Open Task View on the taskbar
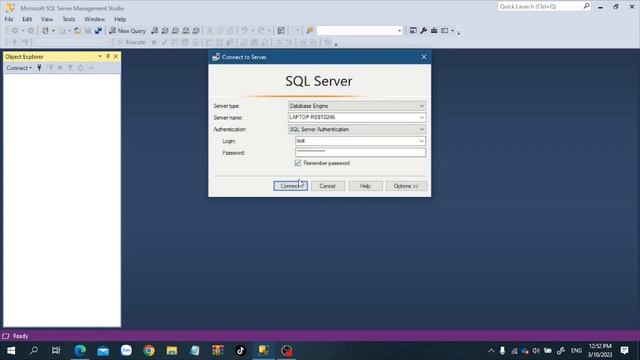The width and height of the screenshot is (640, 360). (56, 350)
